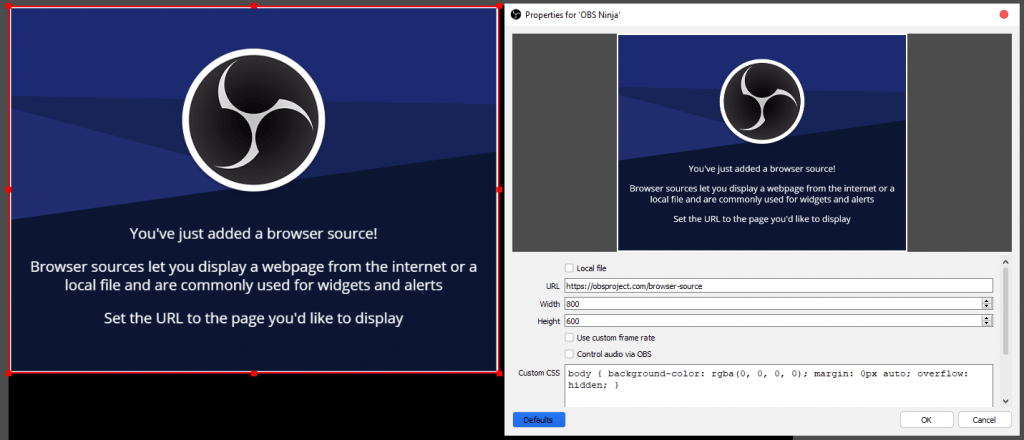
Task: Decrease the Width value with the down arrow
Action: click(x=987, y=306)
